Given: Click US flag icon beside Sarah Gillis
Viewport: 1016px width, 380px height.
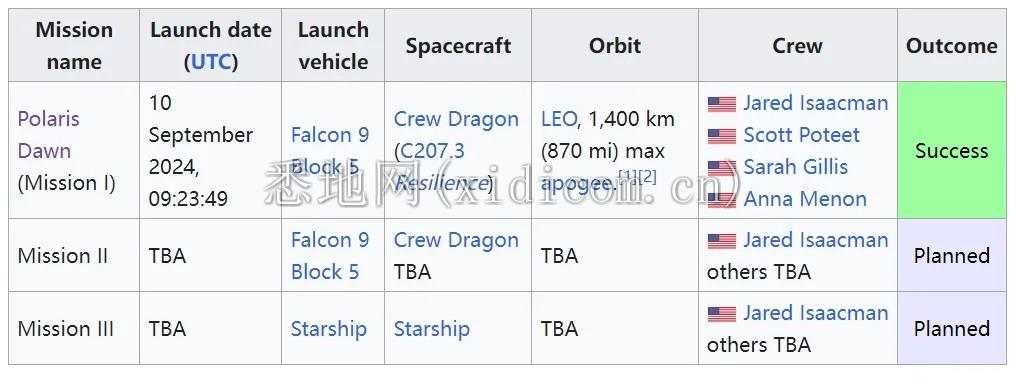Looking at the screenshot, I should (722, 168).
